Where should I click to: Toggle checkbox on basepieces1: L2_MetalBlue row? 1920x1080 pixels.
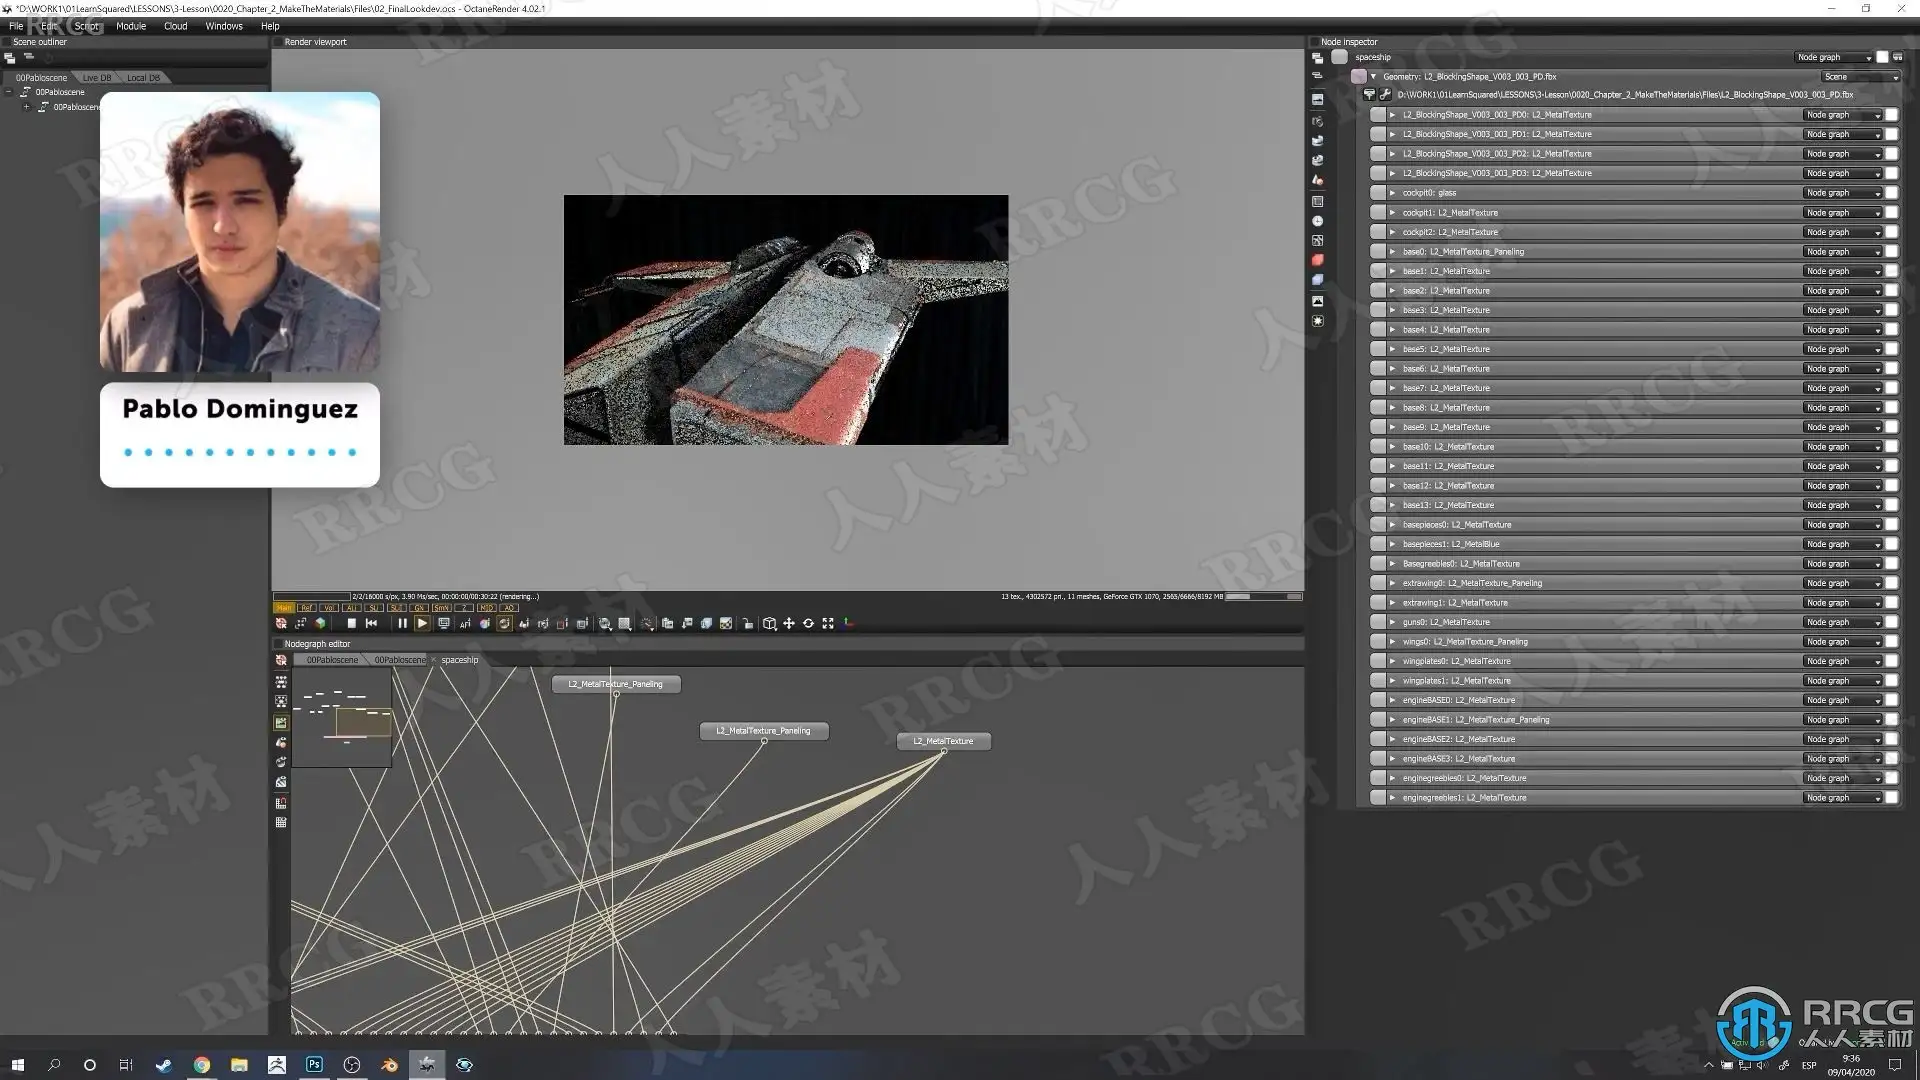tap(1891, 544)
